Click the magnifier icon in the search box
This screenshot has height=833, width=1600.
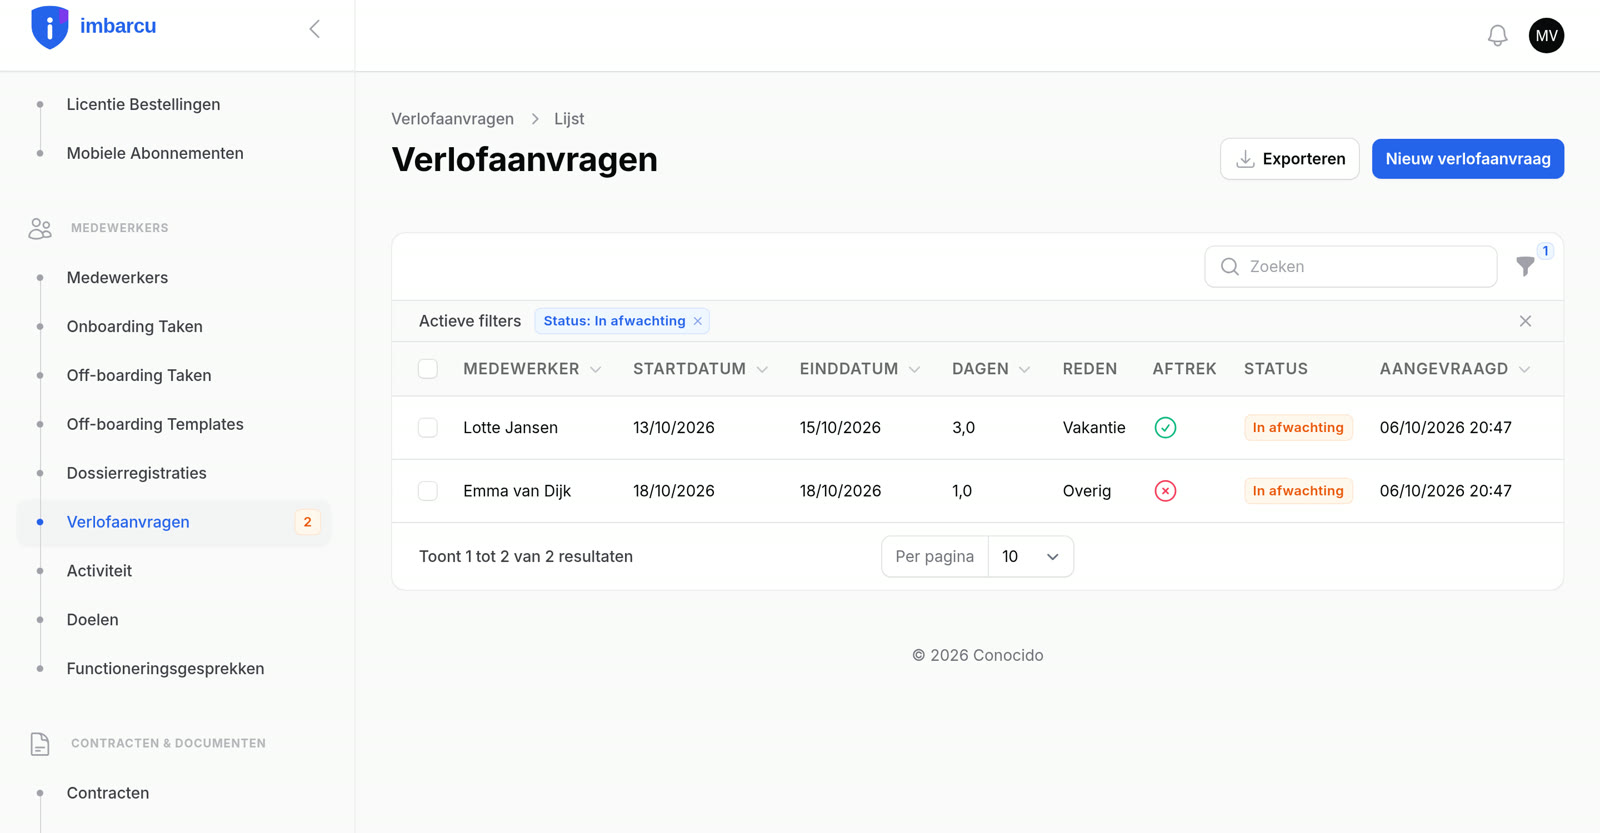[x=1230, y=267]
